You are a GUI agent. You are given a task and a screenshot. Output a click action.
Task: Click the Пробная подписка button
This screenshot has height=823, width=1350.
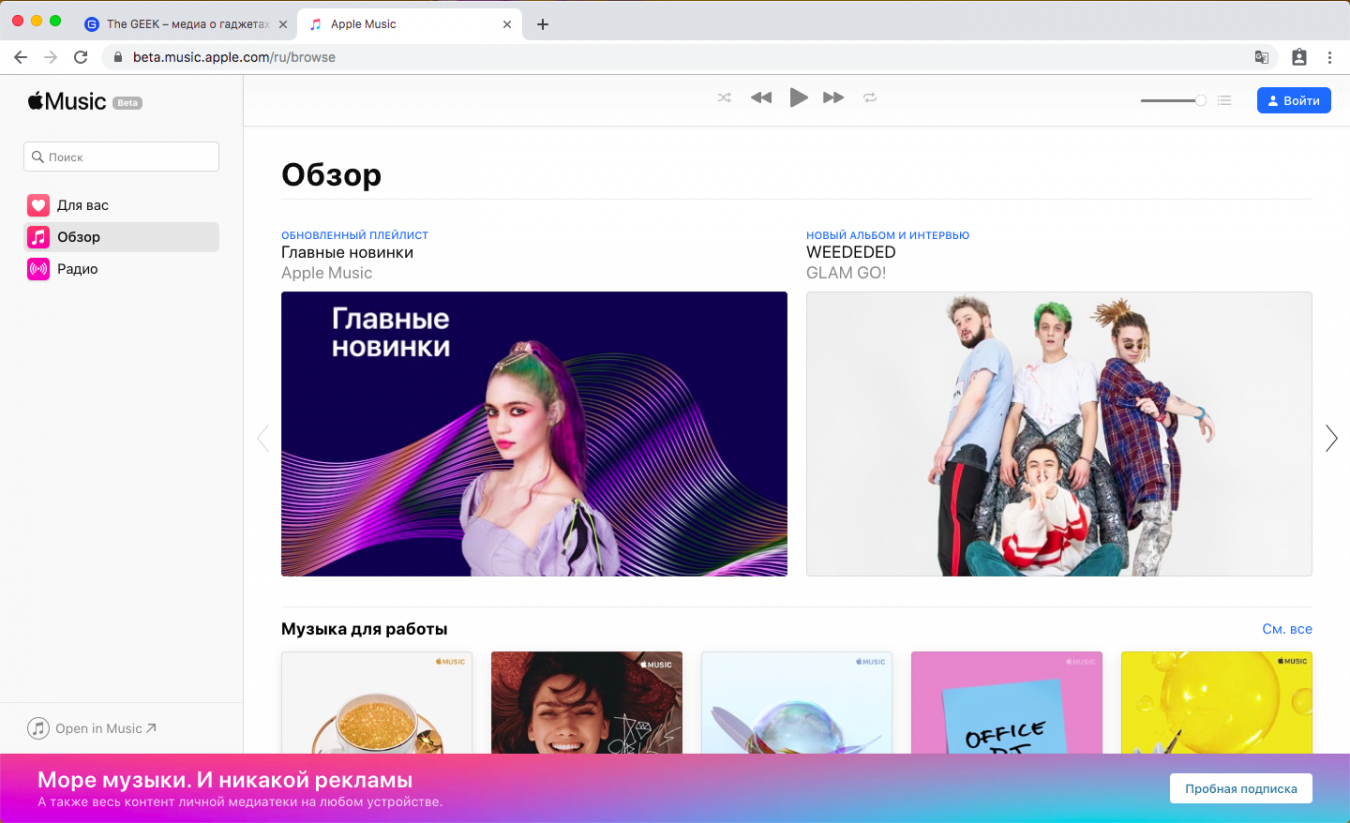(1241, 788)
